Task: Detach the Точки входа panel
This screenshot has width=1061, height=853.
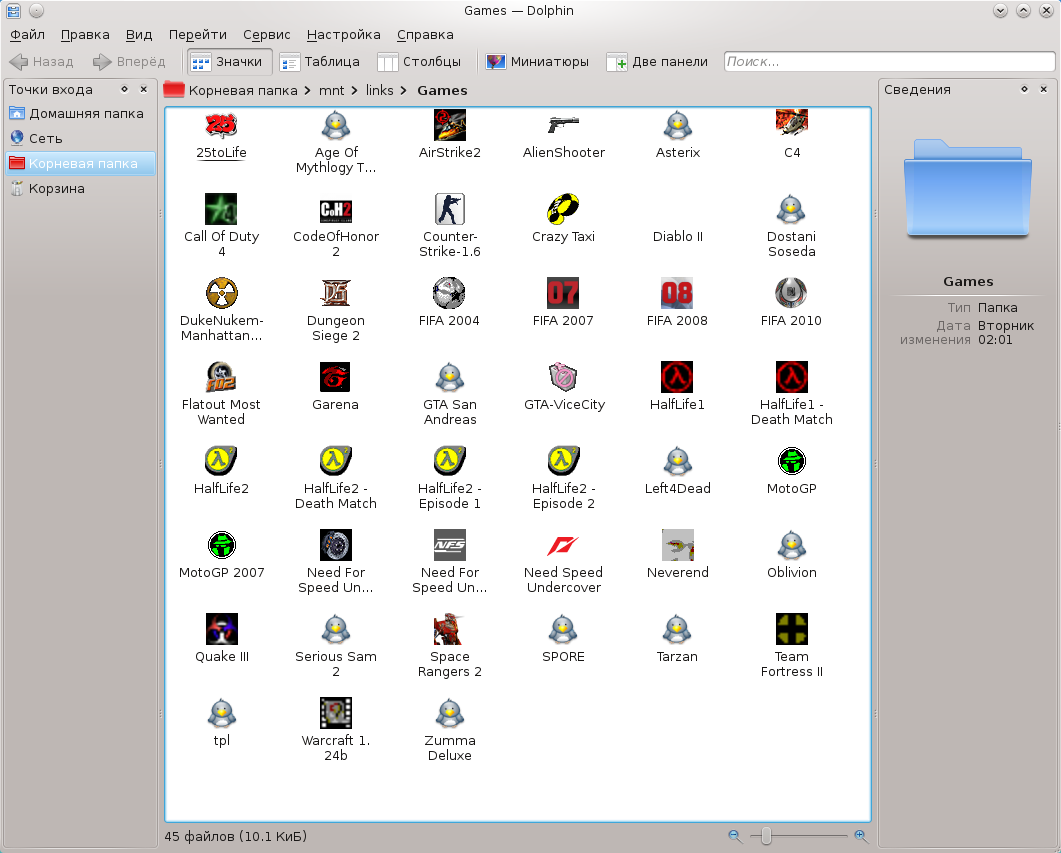Action: (x=125, y=89)
